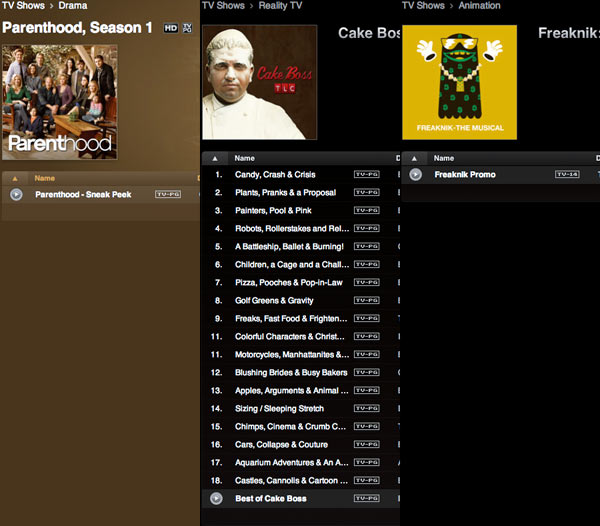Toggle sort arrow in Freaknik list header
This screenshot has width=600, height=526.
coord(416,158)
